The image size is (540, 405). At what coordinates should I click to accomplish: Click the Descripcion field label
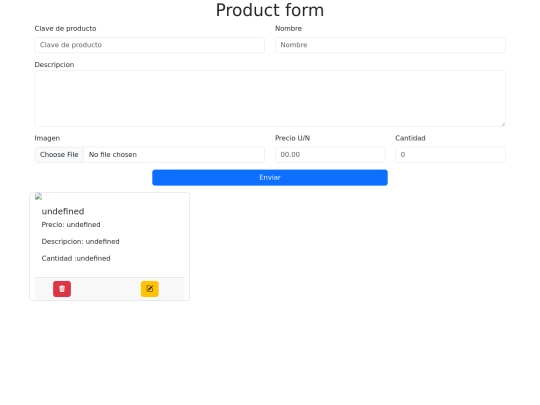pyautogui.click(x=54, y=65)
